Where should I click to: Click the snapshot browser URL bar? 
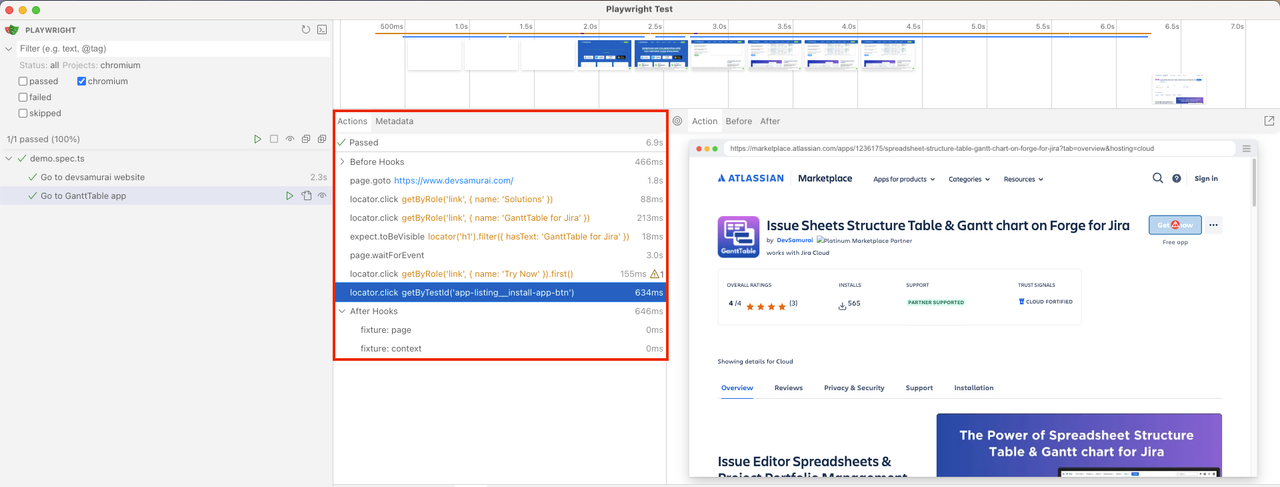[980, 148]
